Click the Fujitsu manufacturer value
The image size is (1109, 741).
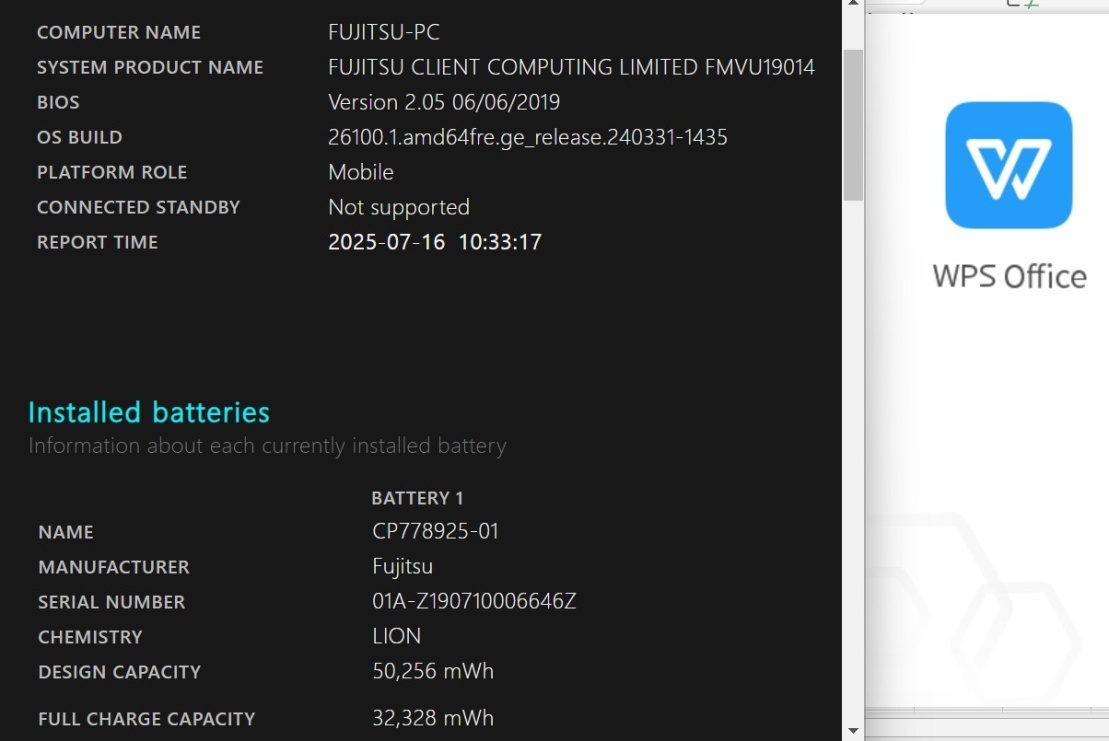tap(402, 566)
